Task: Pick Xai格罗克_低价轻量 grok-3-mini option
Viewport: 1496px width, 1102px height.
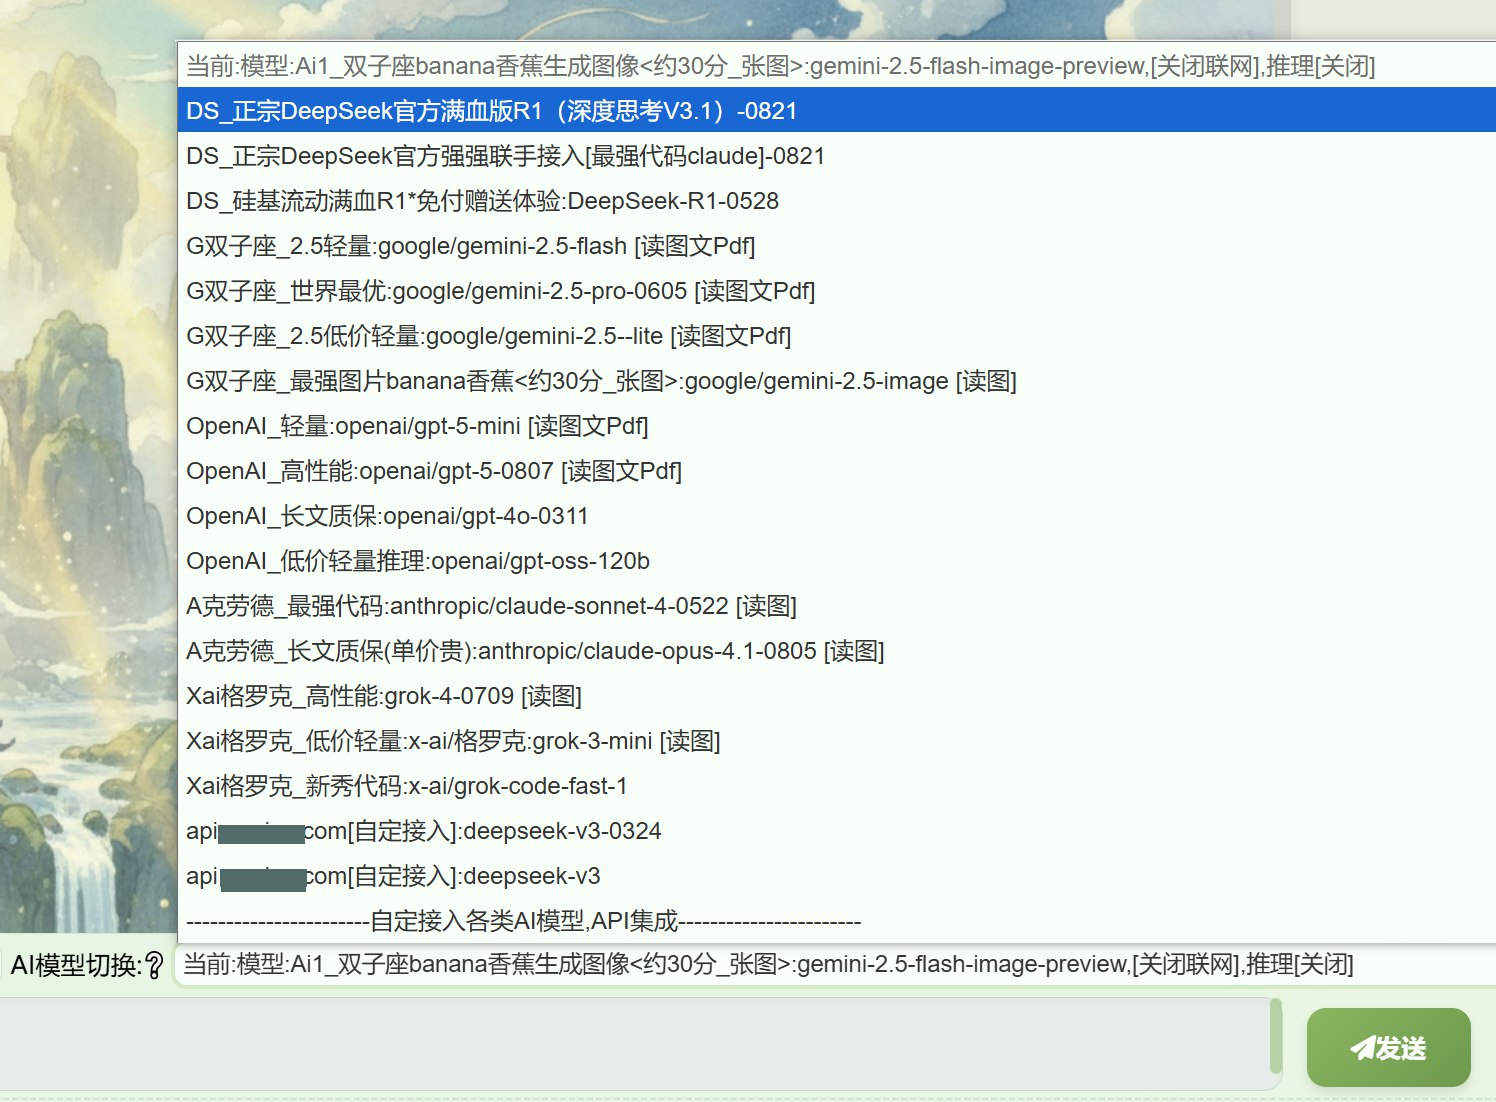Action: [837, 740]
